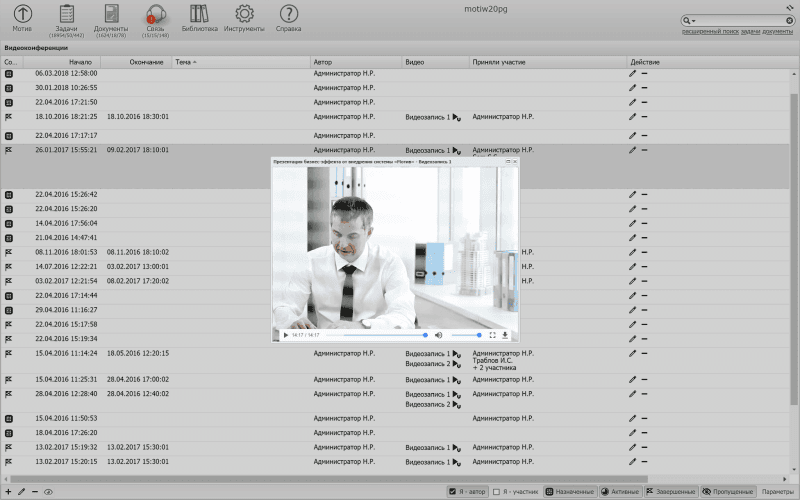Open Параметры in the bottom bar
Viewport: 800px width, 500px height.
[x=777, y=492]
